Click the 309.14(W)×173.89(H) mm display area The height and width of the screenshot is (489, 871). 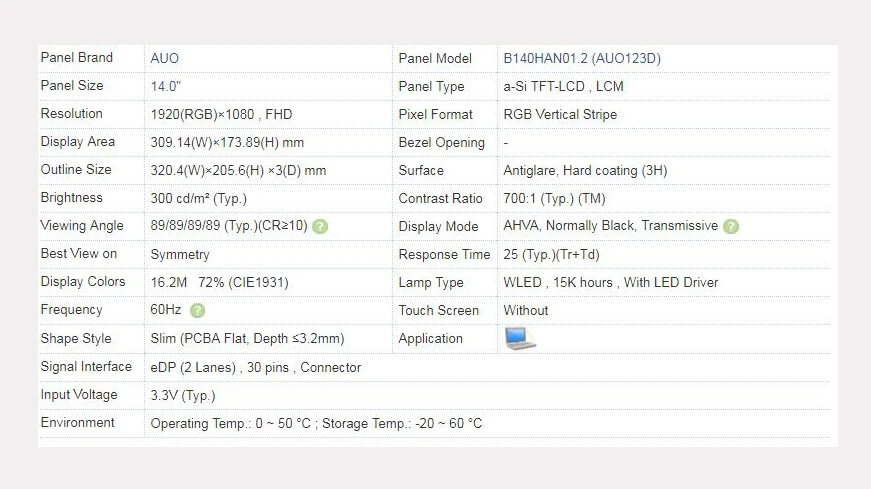click(x=227, y=142)
